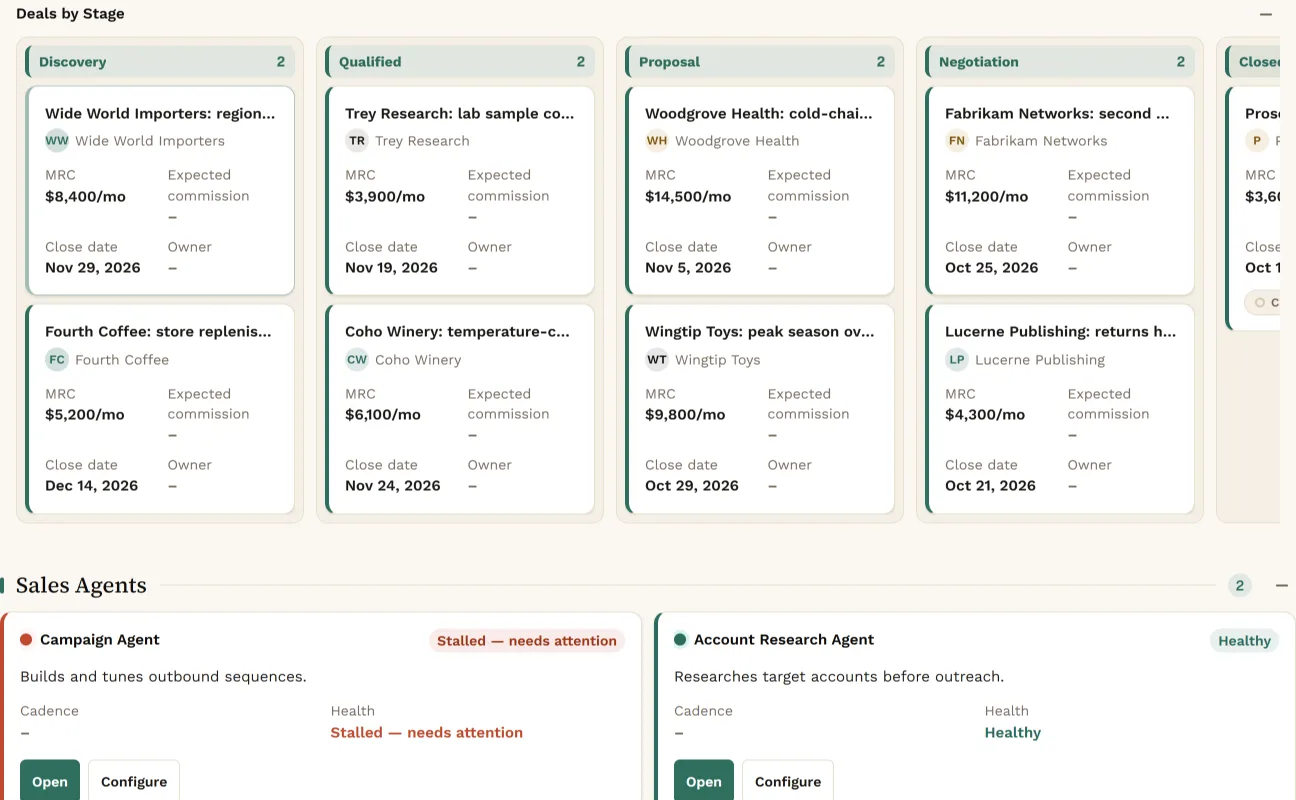Select the Discovery stage column header

coord(160,61)
